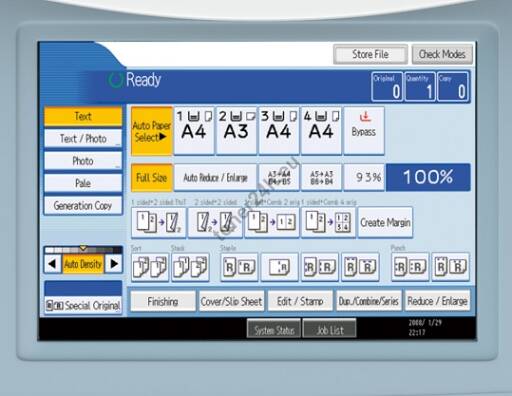Screen dimensions: 512x396
Task: Choose the 2 sided to 2 sided copy icon
Action: coord(215,222)
